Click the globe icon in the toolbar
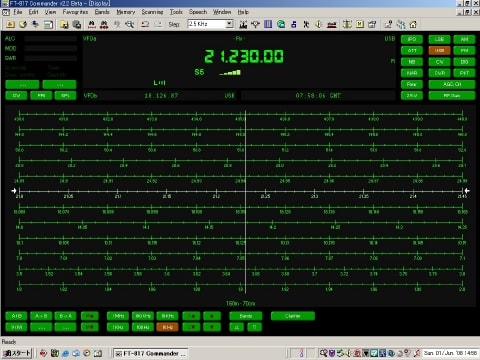This screenshot has width=480, height=360. tap(281, 24)
